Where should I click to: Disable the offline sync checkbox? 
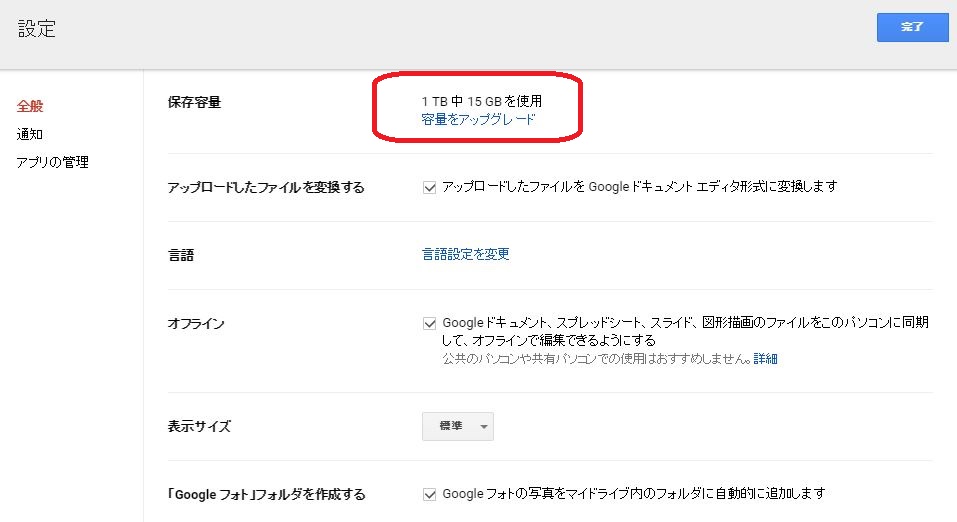430,323
